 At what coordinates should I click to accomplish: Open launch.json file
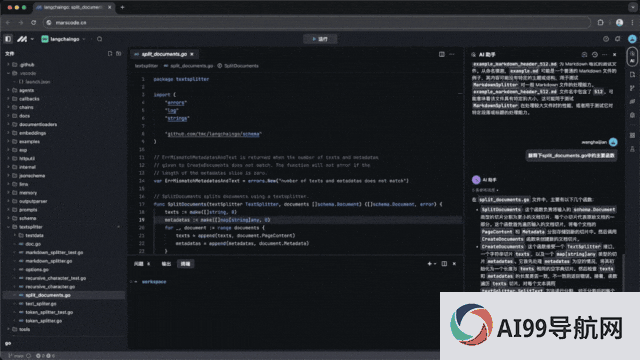[x=38, y=82]
